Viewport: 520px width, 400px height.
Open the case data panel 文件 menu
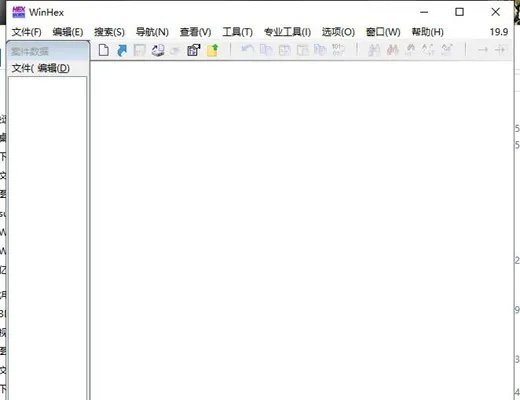click(x=23, y=68)
